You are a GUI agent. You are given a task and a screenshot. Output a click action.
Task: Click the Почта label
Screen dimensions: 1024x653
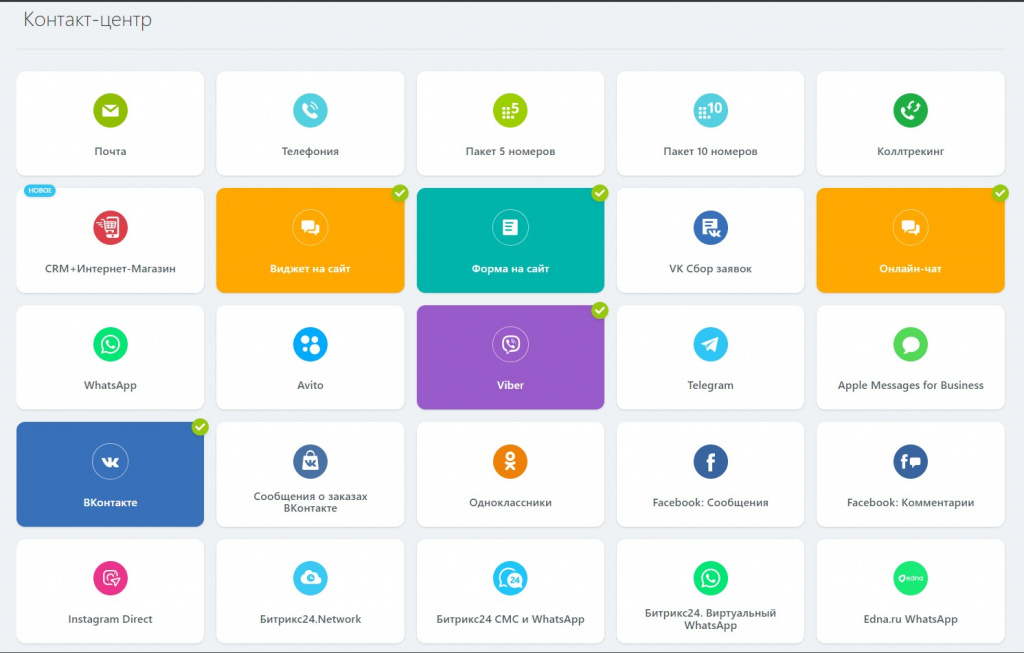(x=110, y=151)
